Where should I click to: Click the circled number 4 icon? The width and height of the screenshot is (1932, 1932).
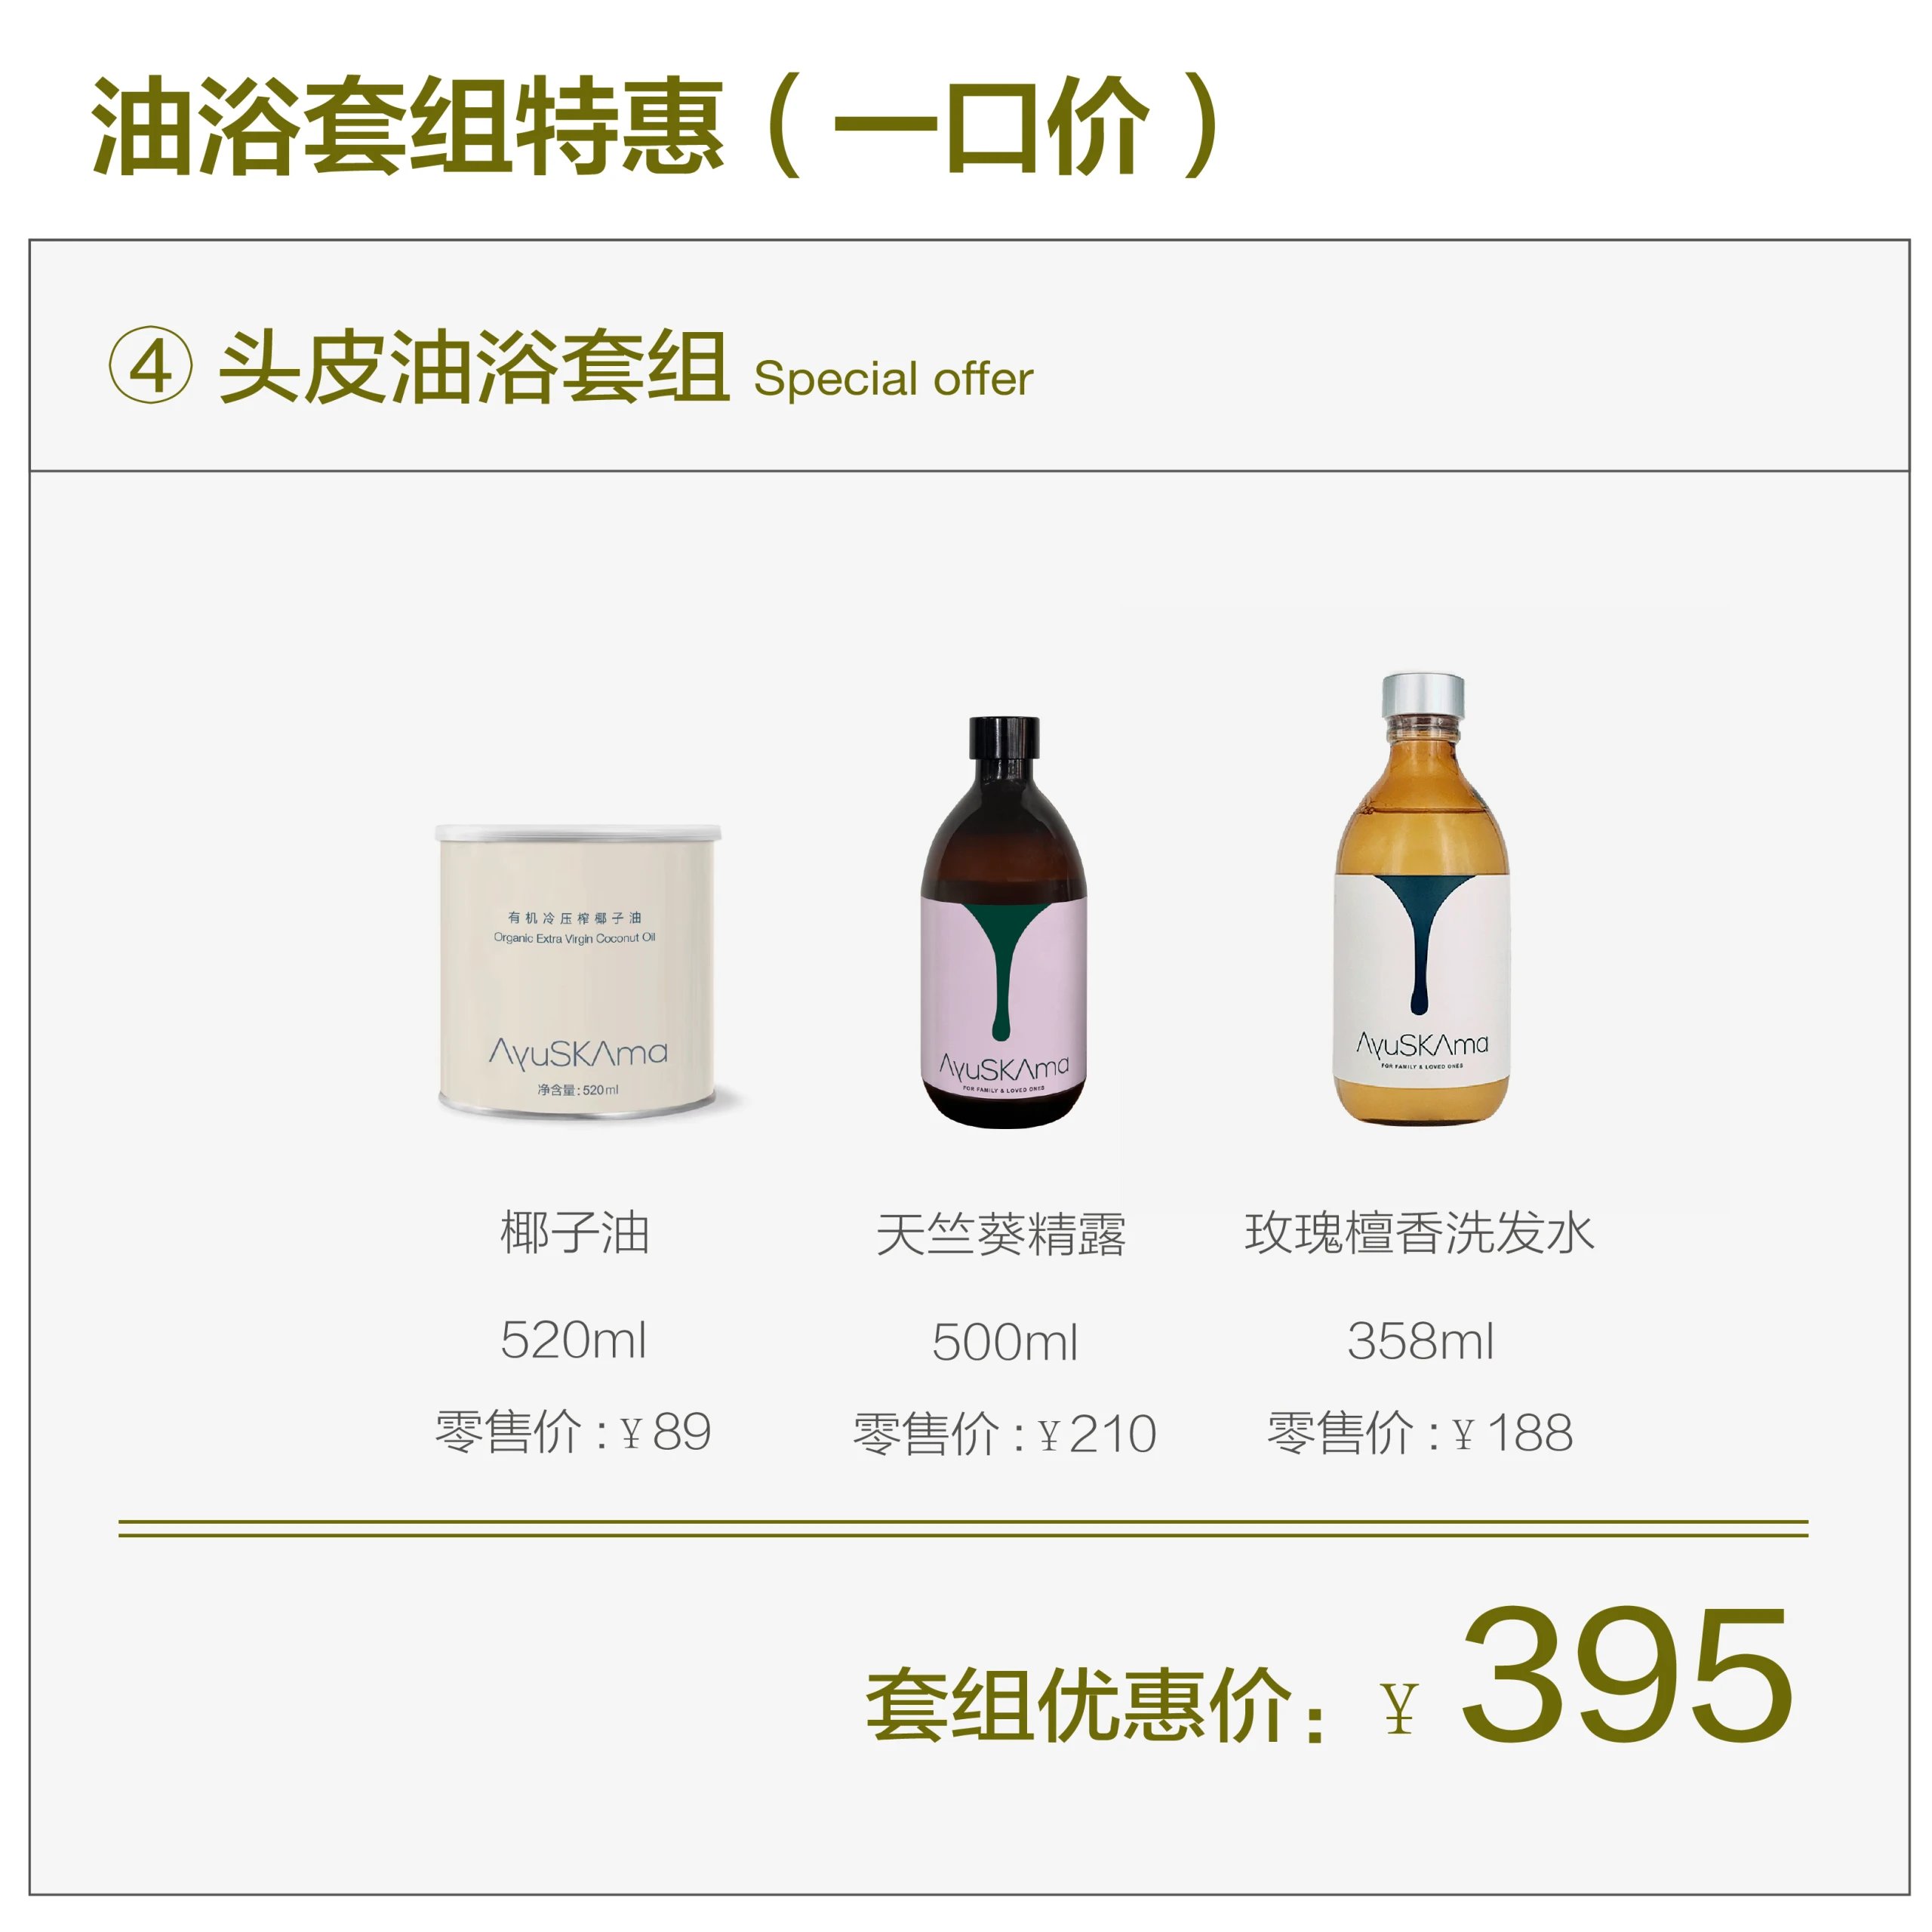[150, 365]
